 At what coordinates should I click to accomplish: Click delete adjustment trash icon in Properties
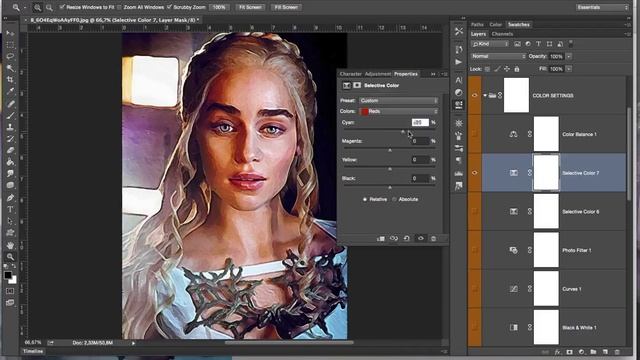pyautogui.click(x=433, y=238)
